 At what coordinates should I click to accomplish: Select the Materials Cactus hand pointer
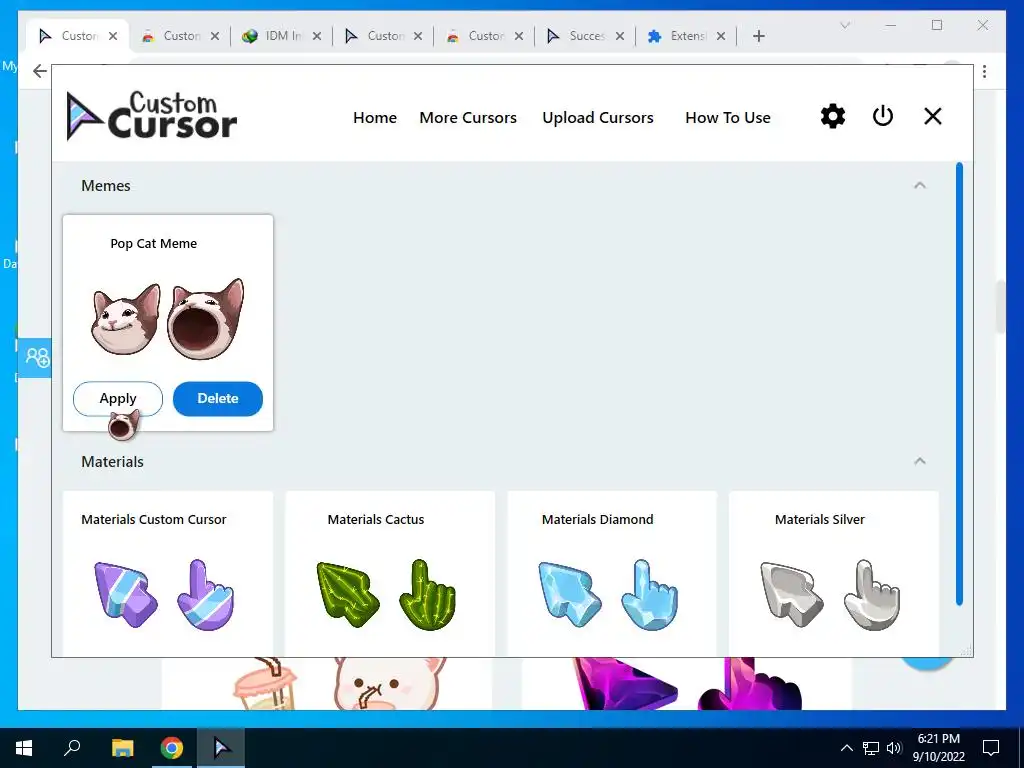click(427, 594)
